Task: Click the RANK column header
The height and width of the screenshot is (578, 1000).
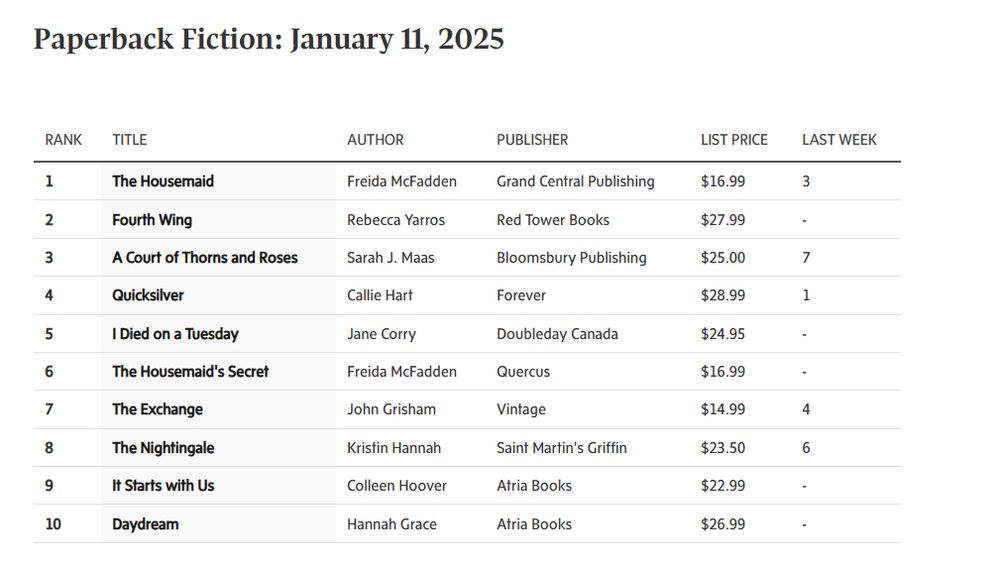Action: coord(63,140)
